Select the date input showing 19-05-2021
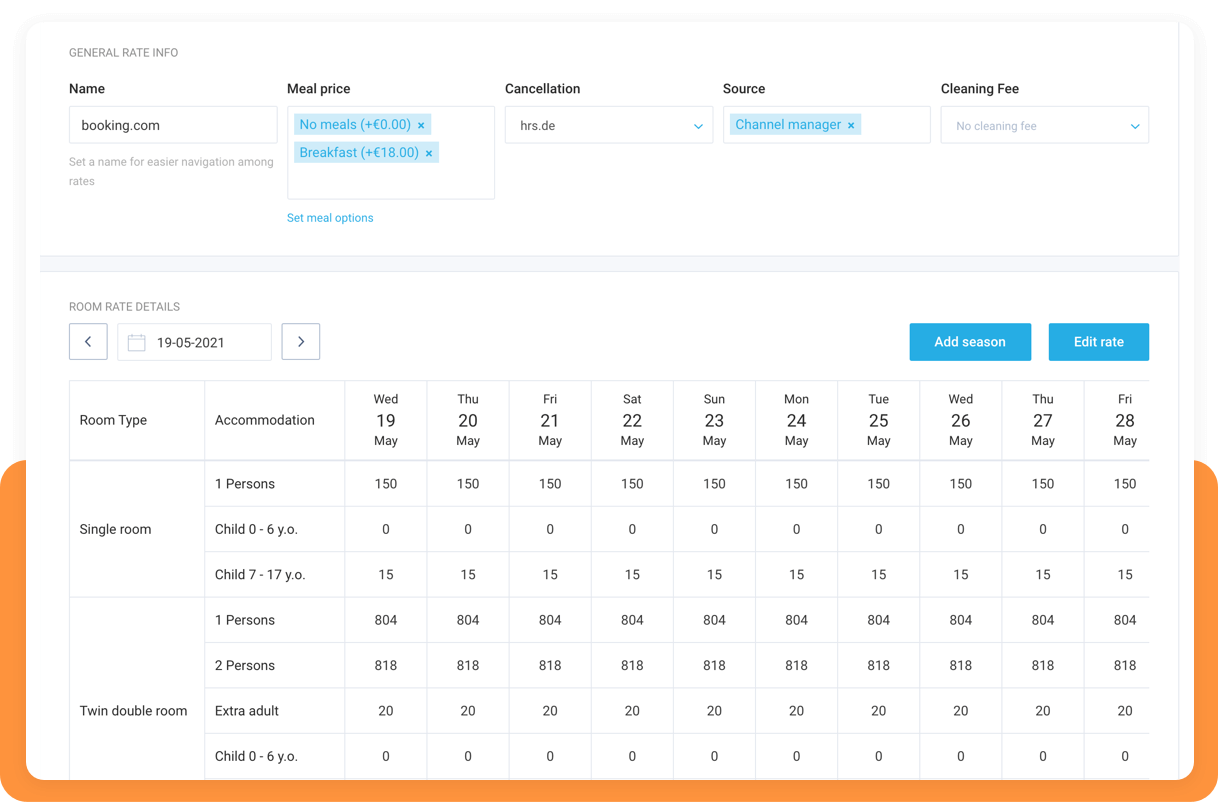This screenshot has height=802, width=1218. click(x=200, y=341)
